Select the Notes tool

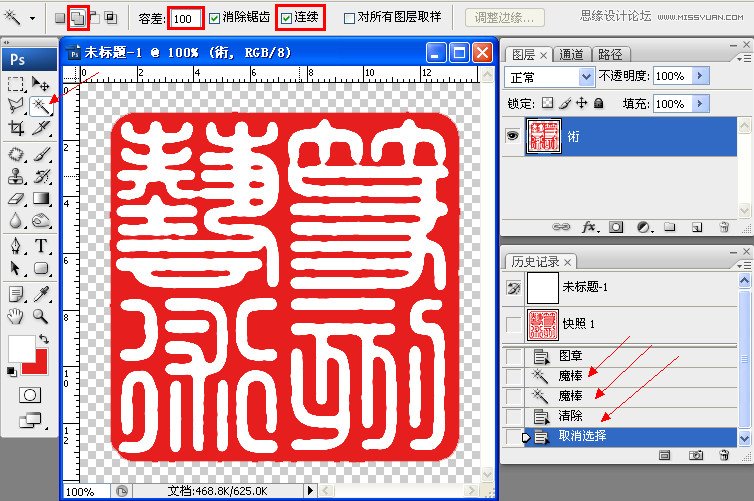[x=15, y=293]
